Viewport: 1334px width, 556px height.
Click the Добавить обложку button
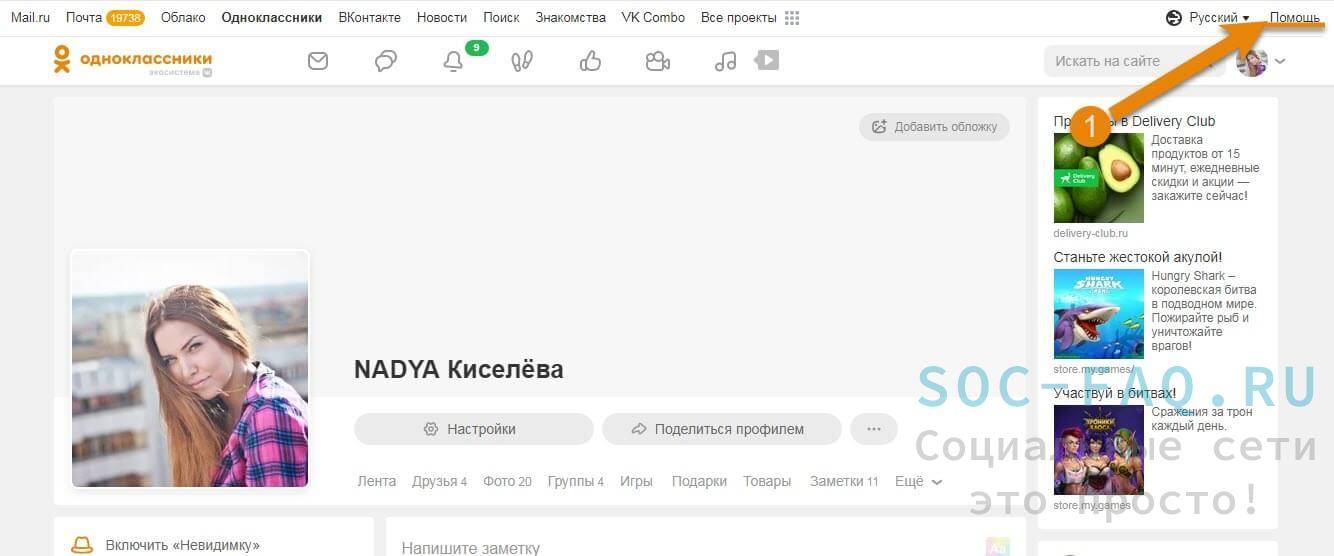coord(934,127)
